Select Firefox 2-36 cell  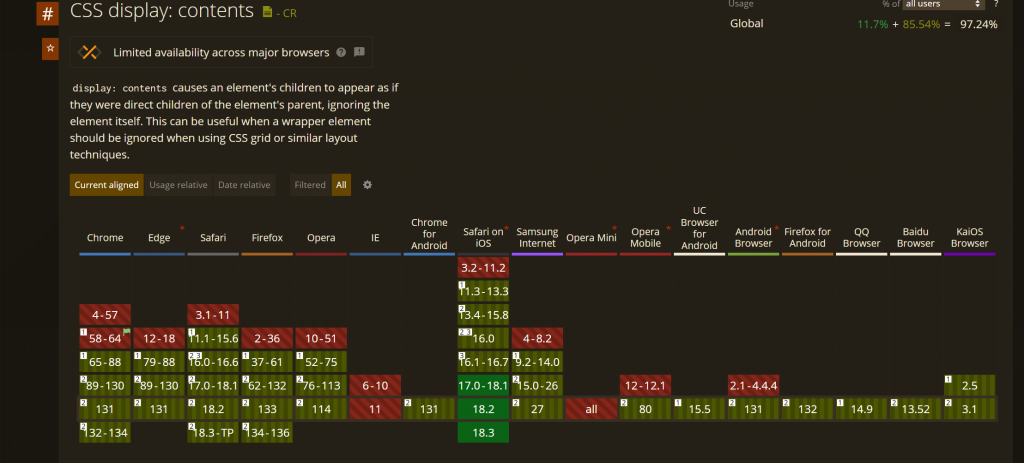click(267, 338)
